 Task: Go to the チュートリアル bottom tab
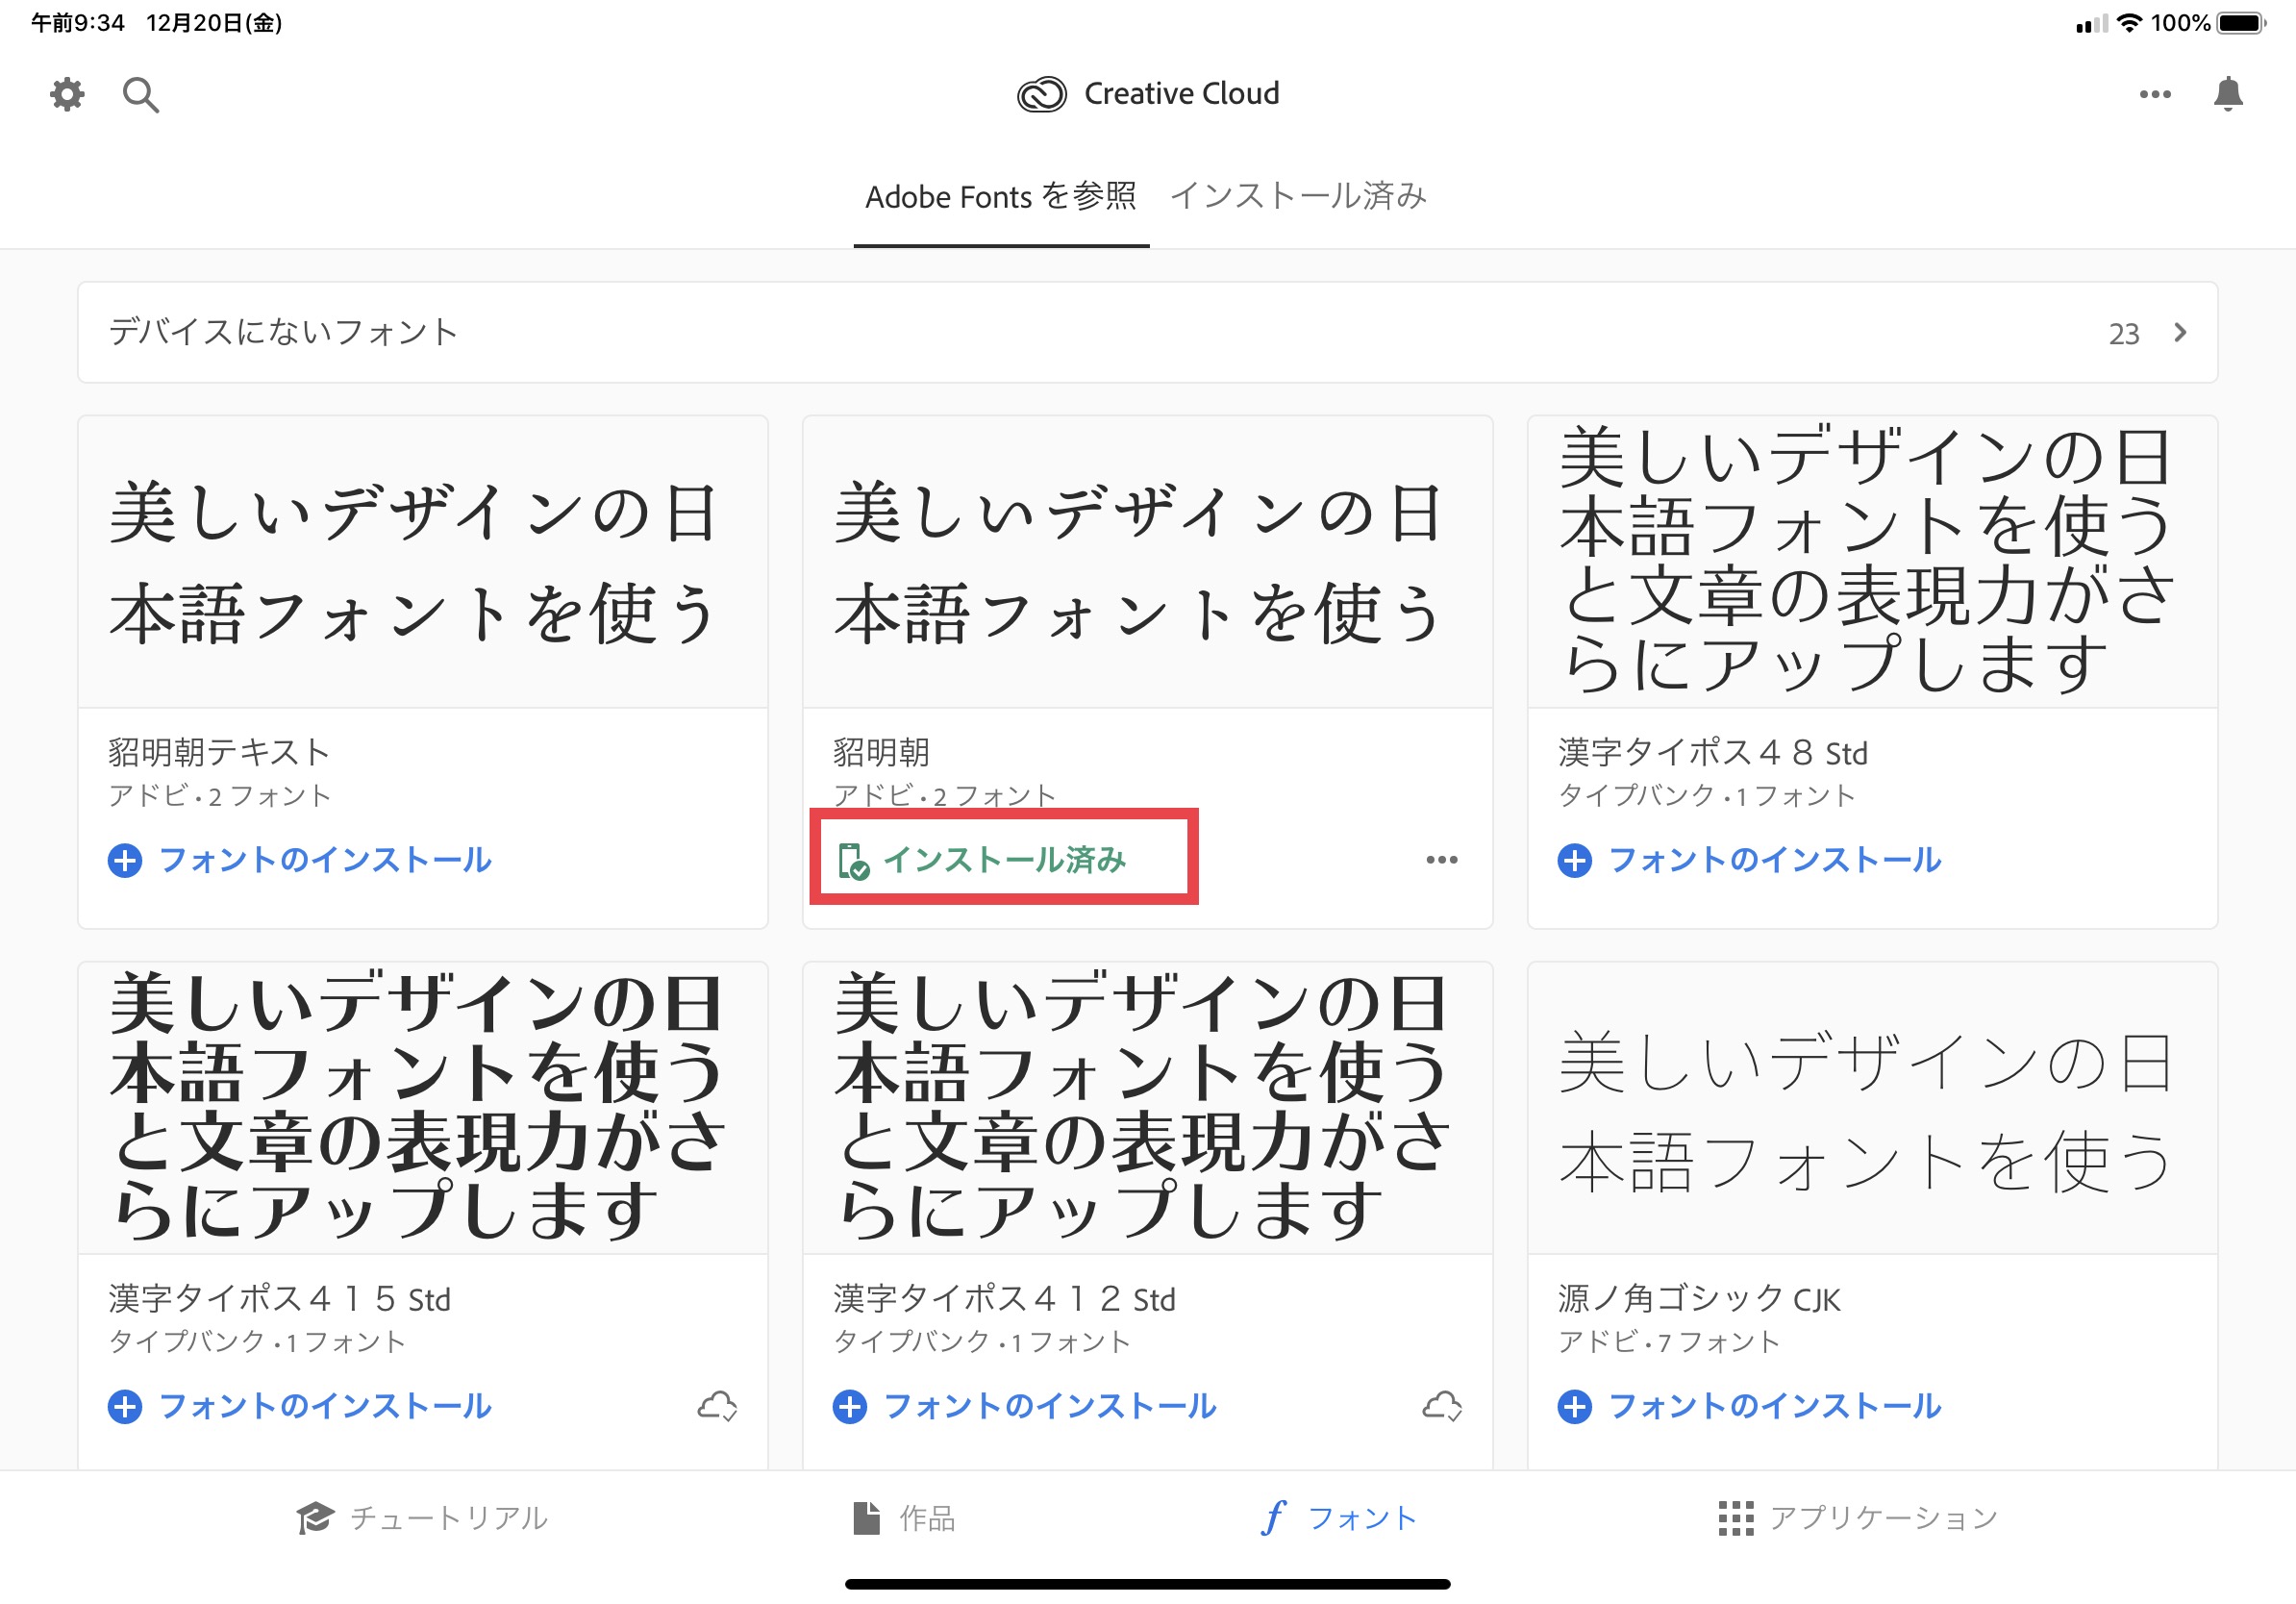tap(422, 1518)
